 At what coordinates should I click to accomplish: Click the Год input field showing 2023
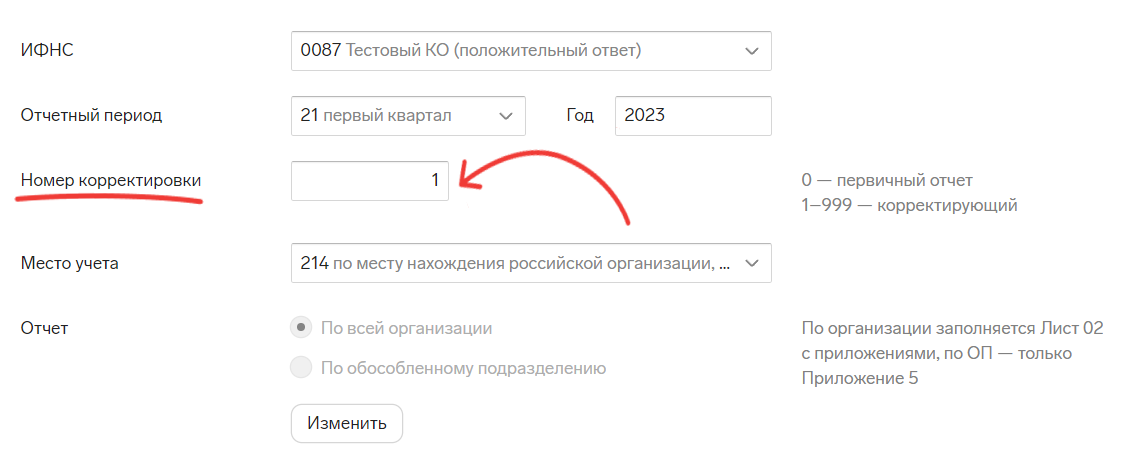pyautogui.click(x=692, y=115)
